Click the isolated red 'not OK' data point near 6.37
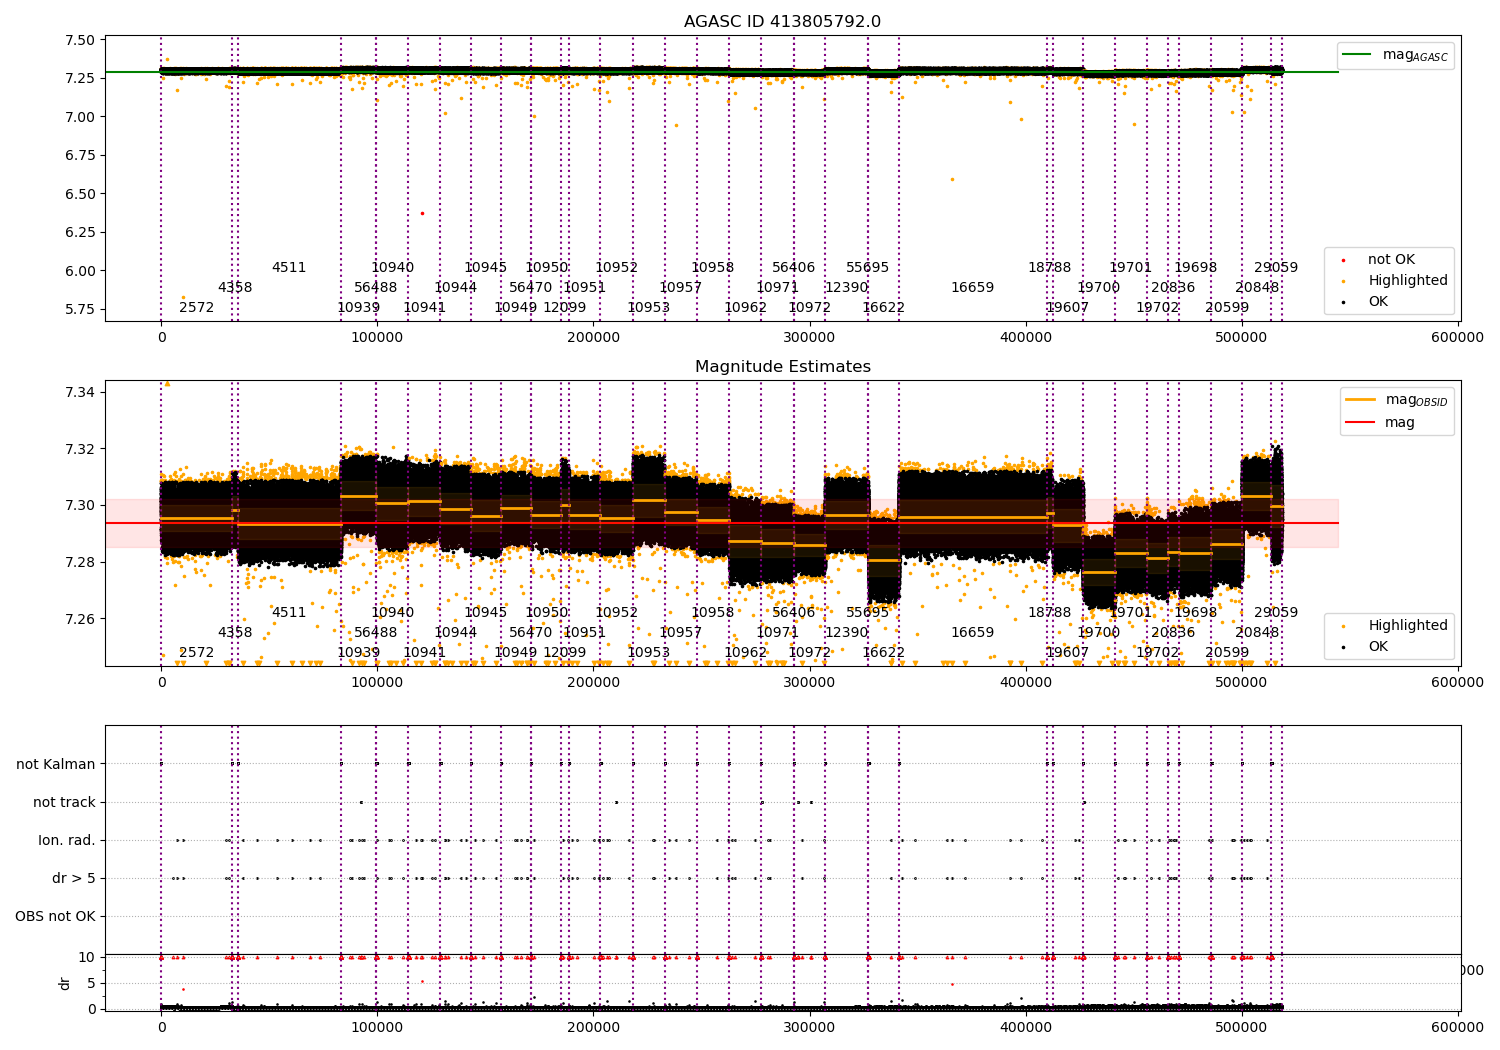 click(422, 213)
